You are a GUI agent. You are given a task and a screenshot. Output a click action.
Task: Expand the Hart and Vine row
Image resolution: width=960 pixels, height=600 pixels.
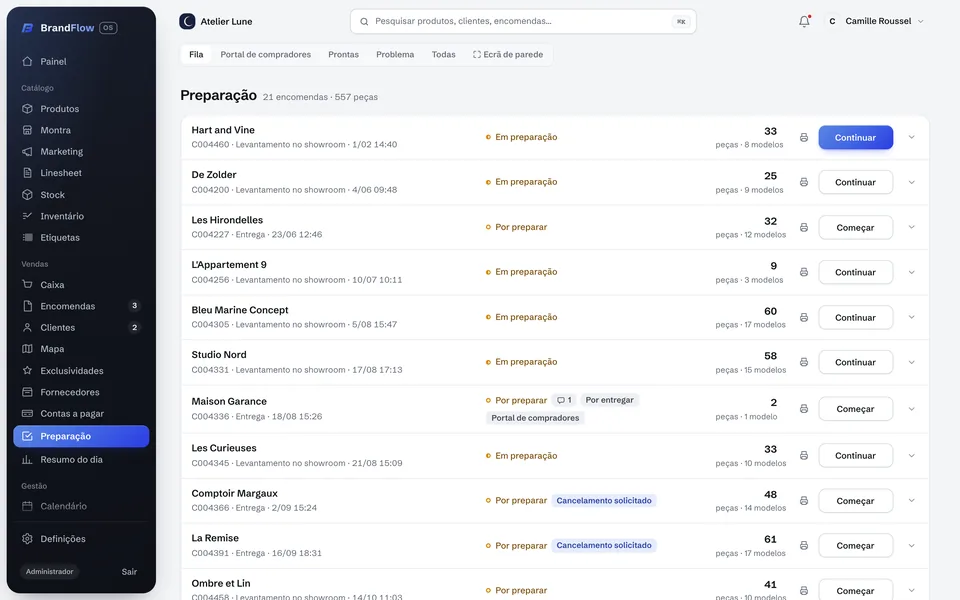click(912, 138)
